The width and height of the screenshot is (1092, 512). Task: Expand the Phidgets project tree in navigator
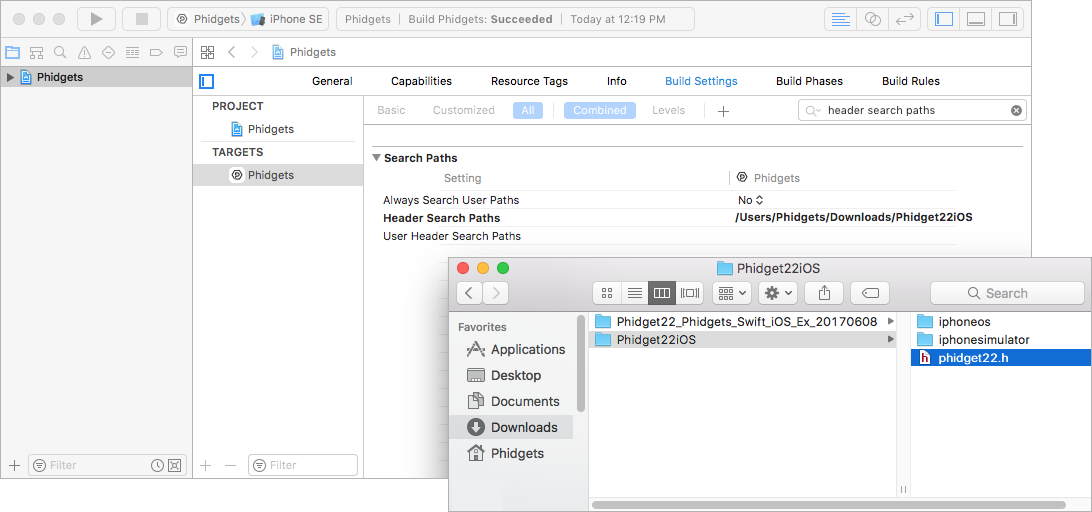click(x=10, y=77)
